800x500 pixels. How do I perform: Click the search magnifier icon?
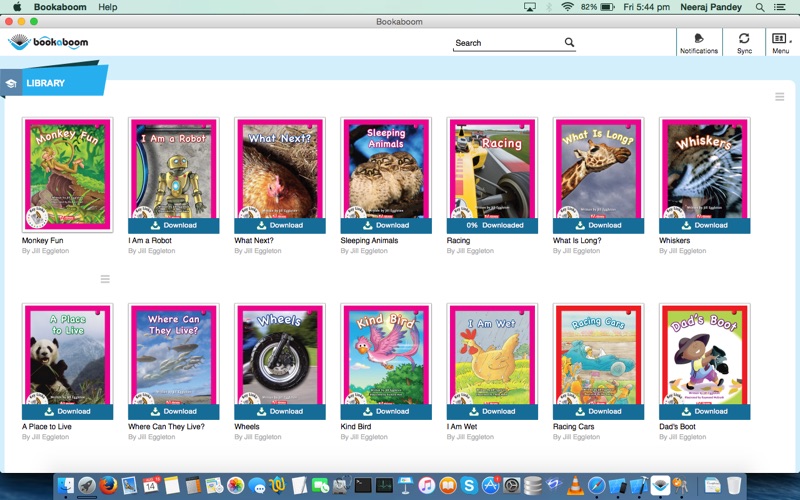(x=569, y=42)
